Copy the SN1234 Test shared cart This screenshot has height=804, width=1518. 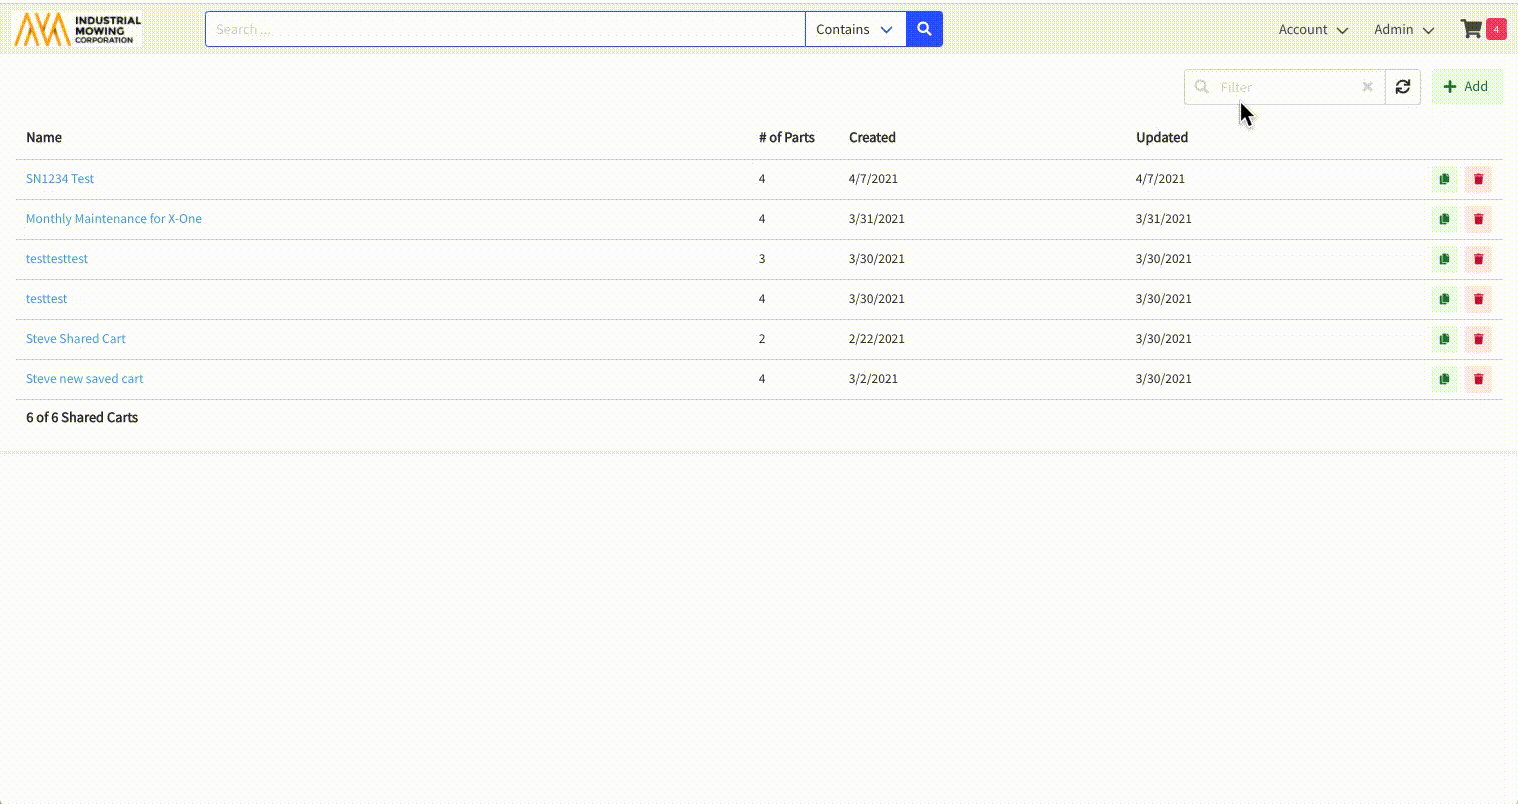[1444, 179]
